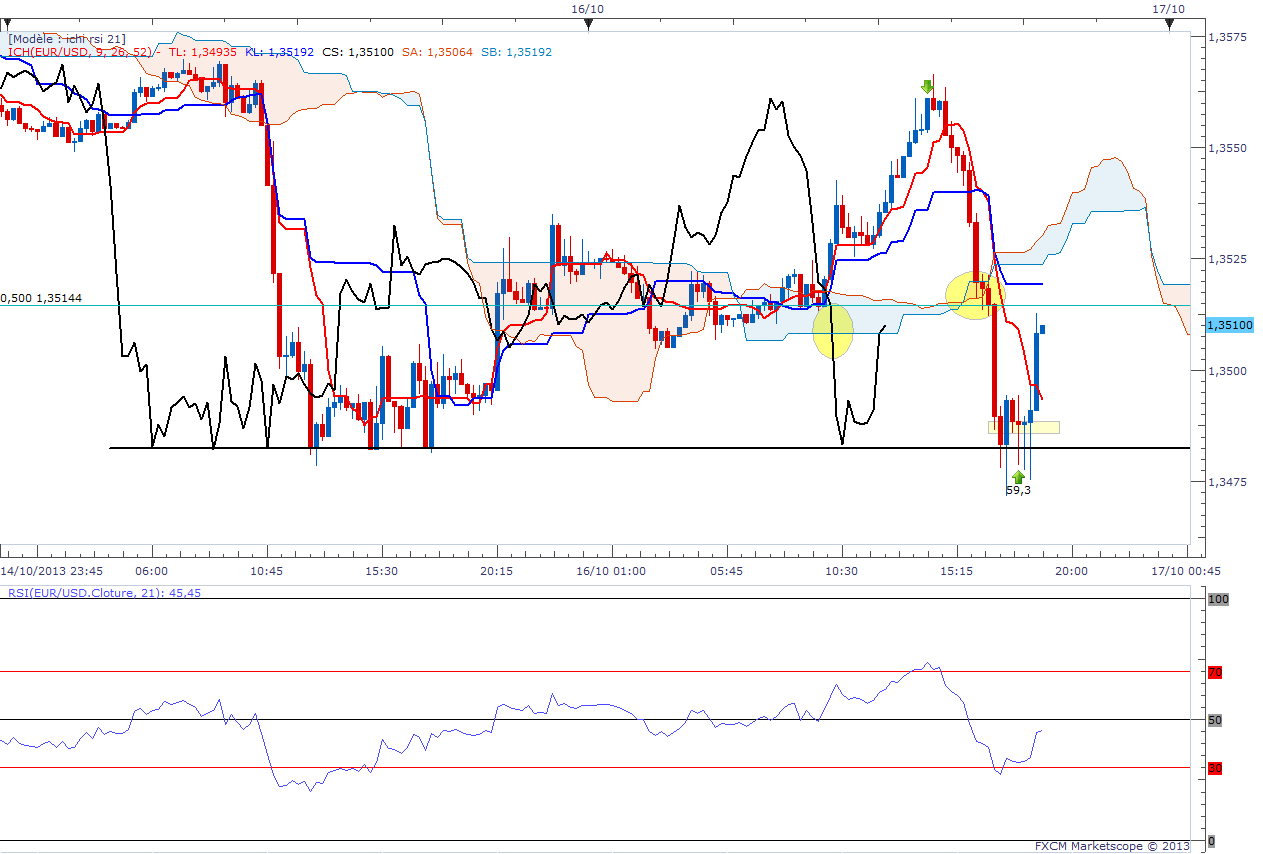Click the RSI 50 level marker
Viewport: 1263px width, 854px height.
pos(1215,720)
